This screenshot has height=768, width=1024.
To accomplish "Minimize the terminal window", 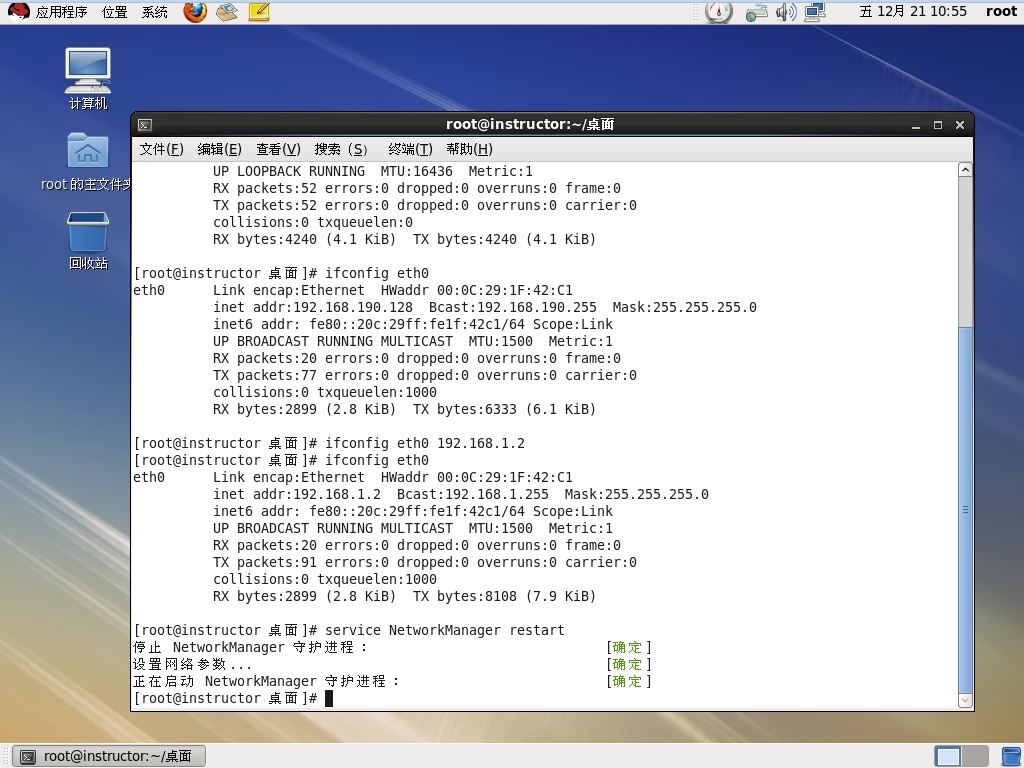I will (x=916, y=125).
